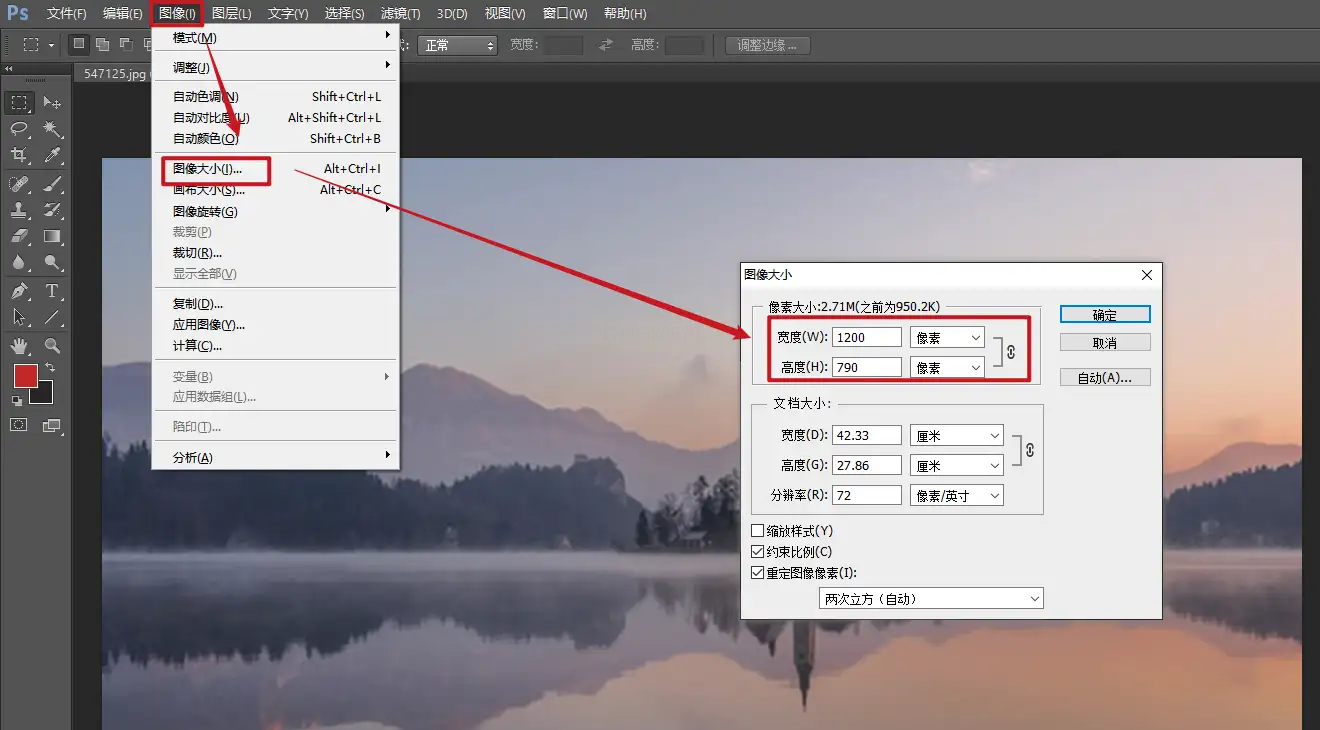This screenshot has height=730, width=1320.
Task: Choose Canvas Size from the Image menu
Action: click(x=208, y=190)
